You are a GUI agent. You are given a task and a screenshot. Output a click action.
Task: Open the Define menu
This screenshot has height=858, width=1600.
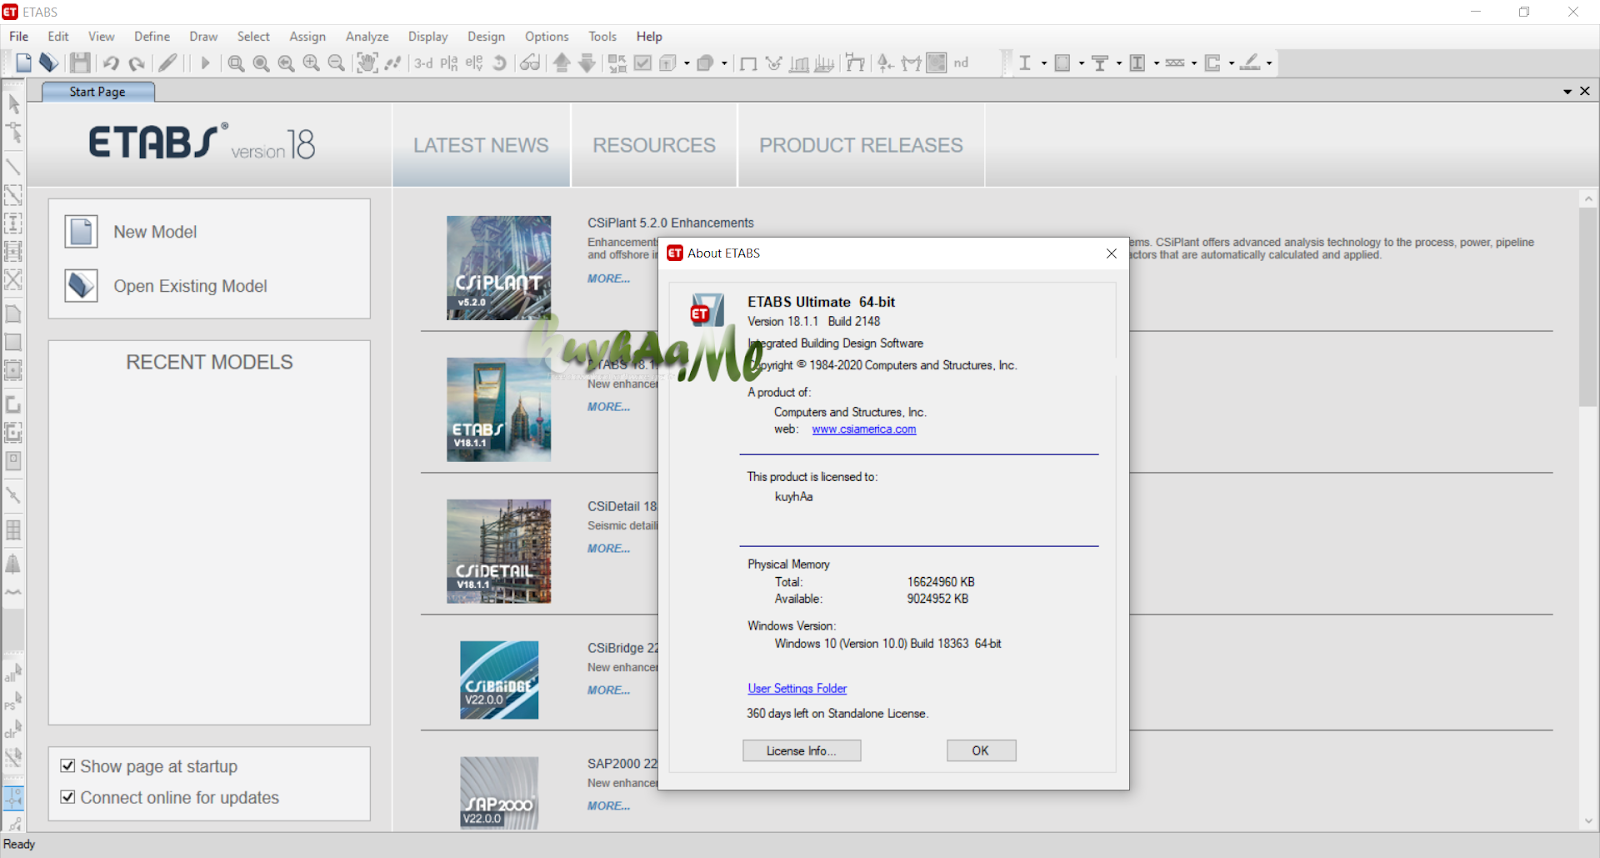[152, 37]
